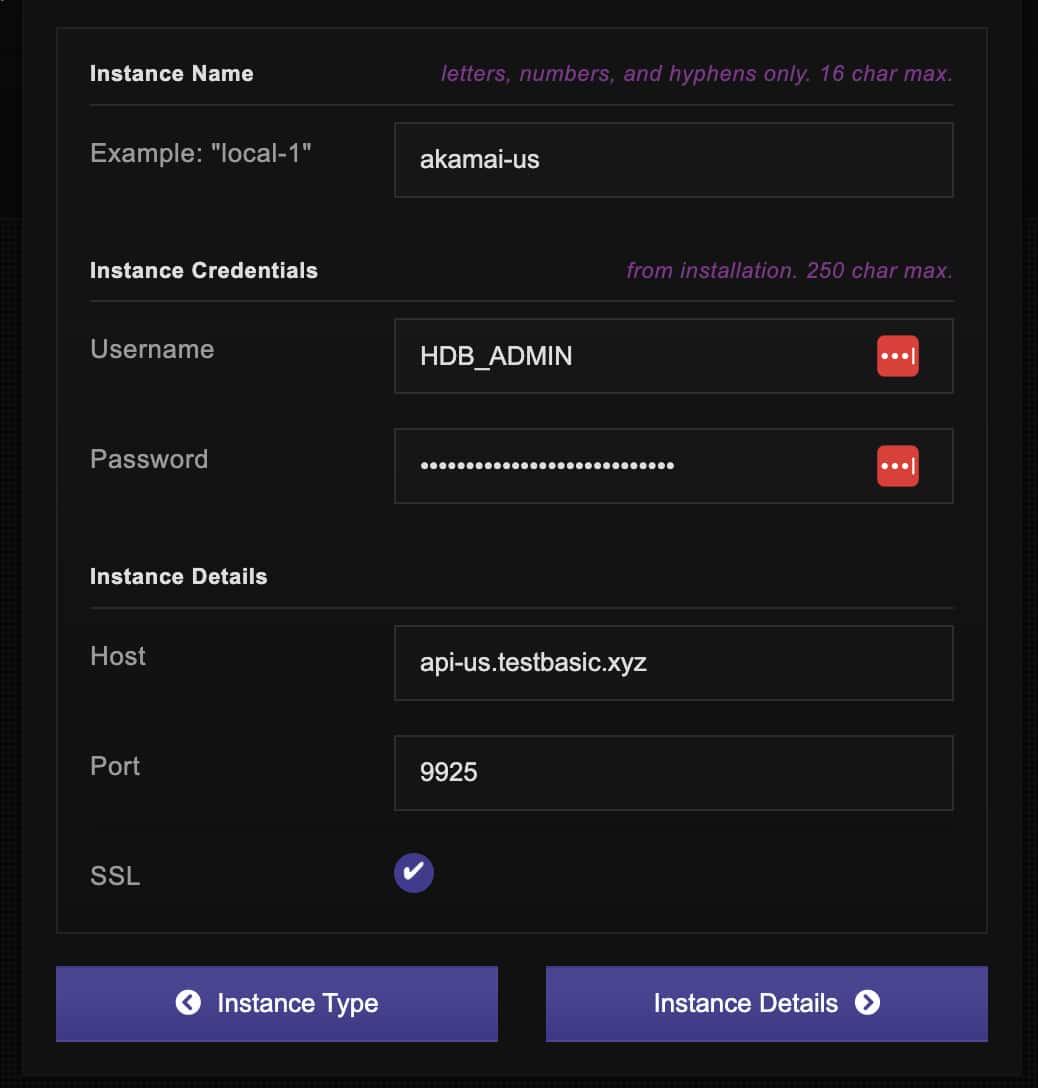Viewport: 1038px width, 1088px height.
Task: Click the password manager icon in Password field
Action: click(897, 466)
